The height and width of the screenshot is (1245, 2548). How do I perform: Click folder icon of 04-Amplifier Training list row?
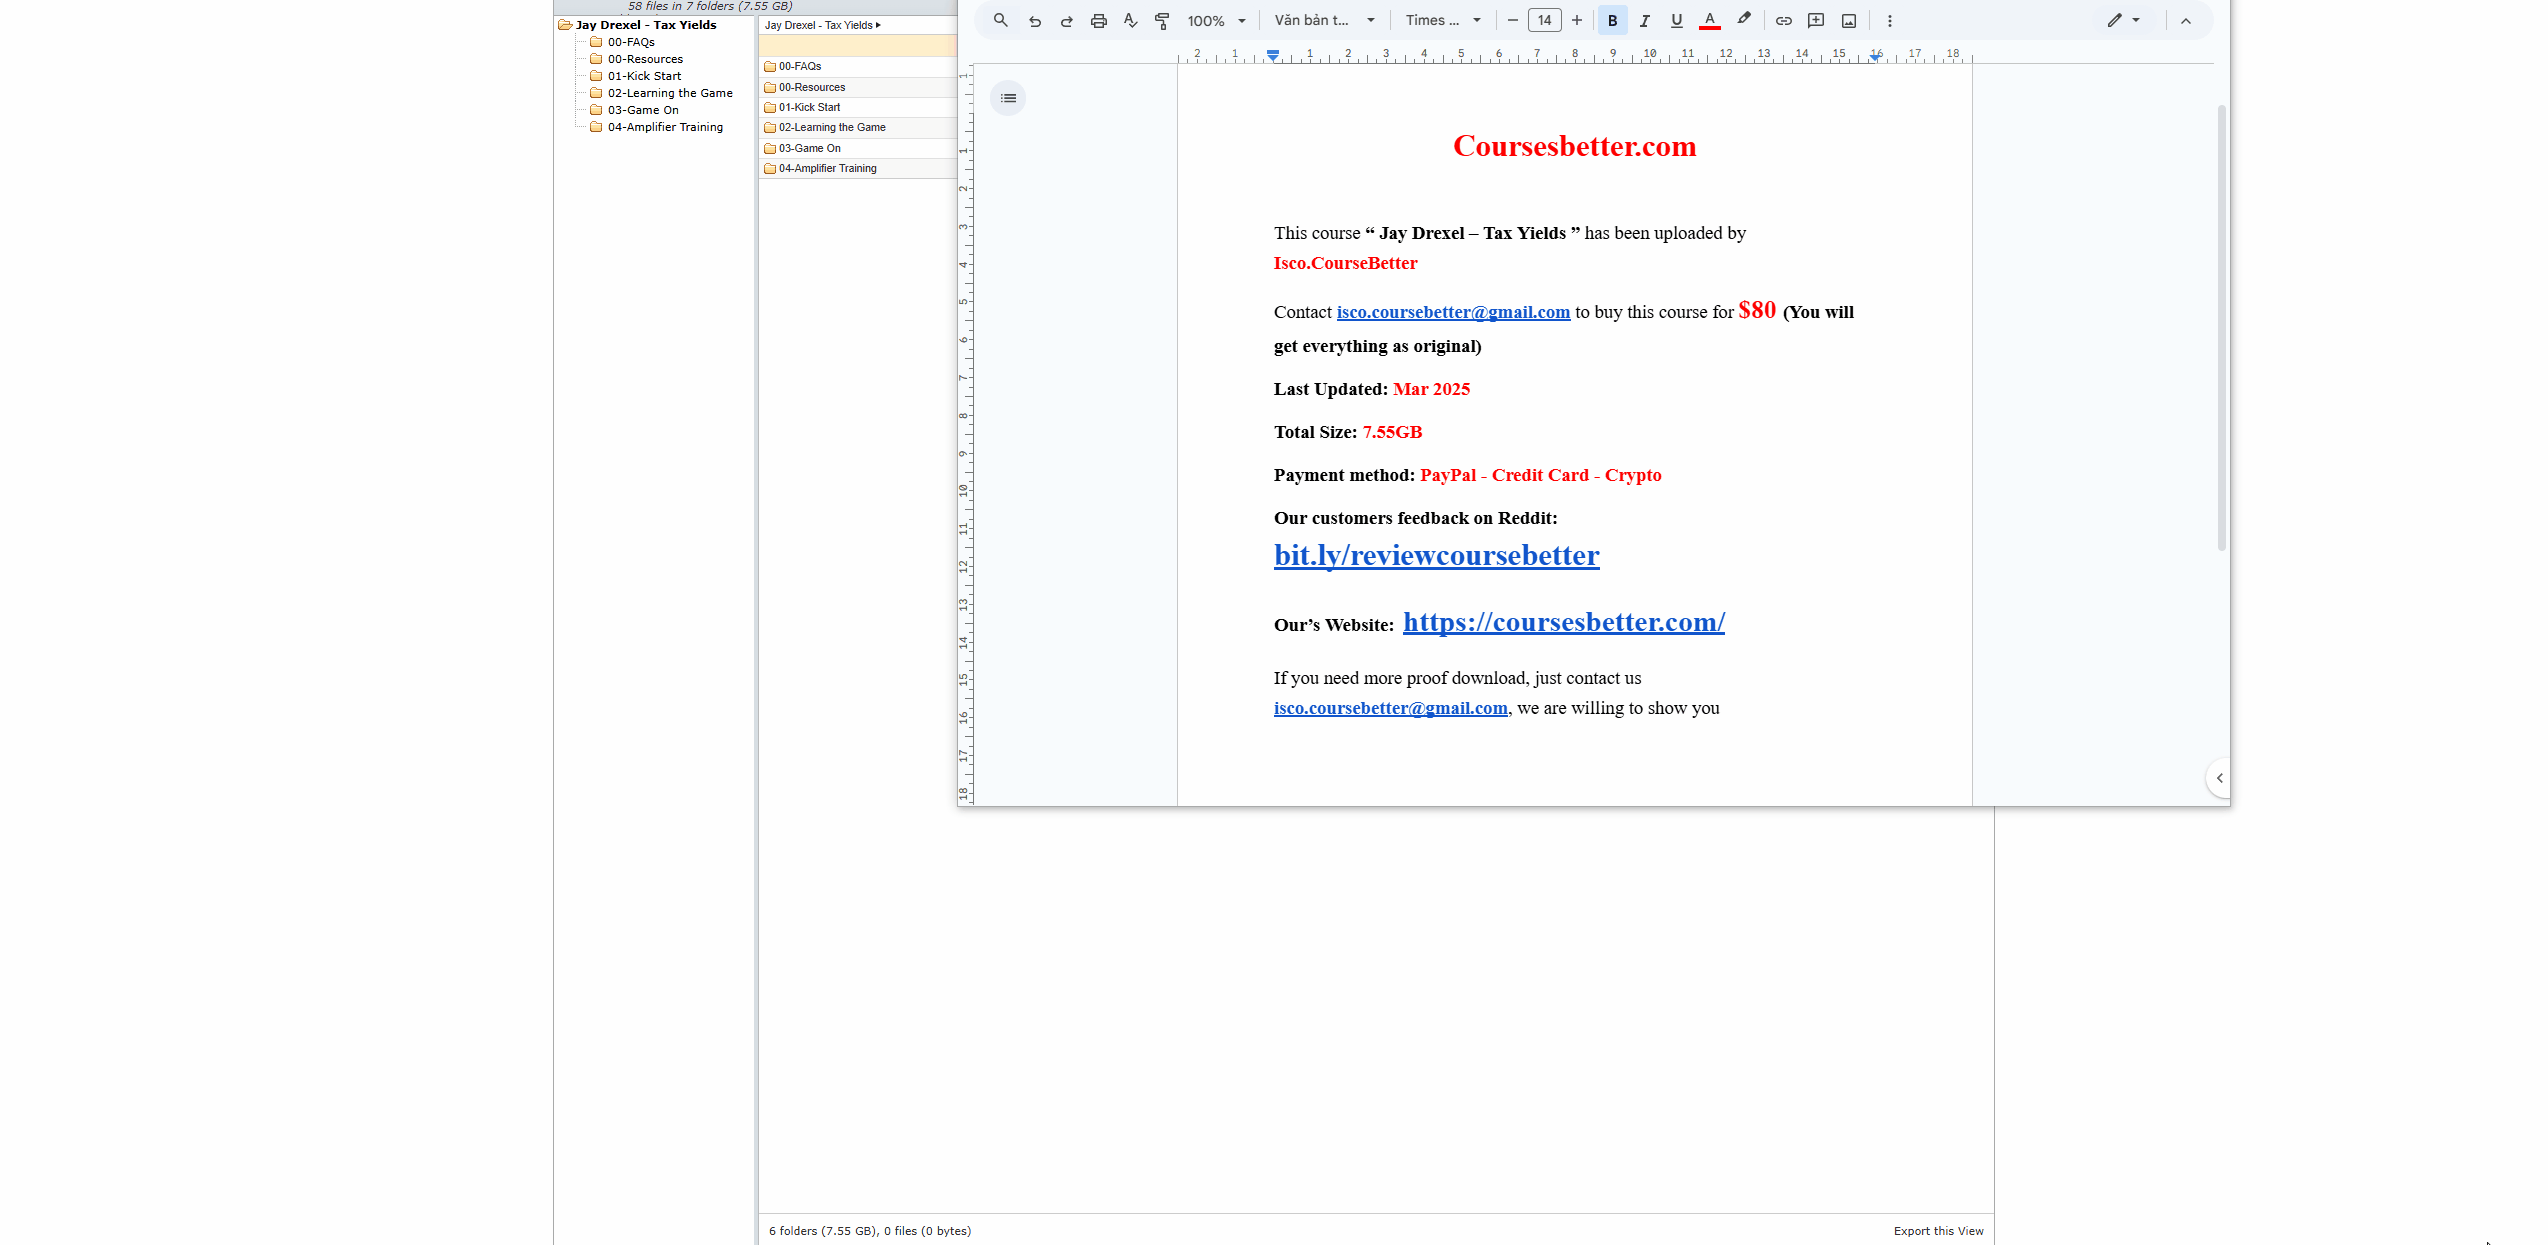pos(770,169)
